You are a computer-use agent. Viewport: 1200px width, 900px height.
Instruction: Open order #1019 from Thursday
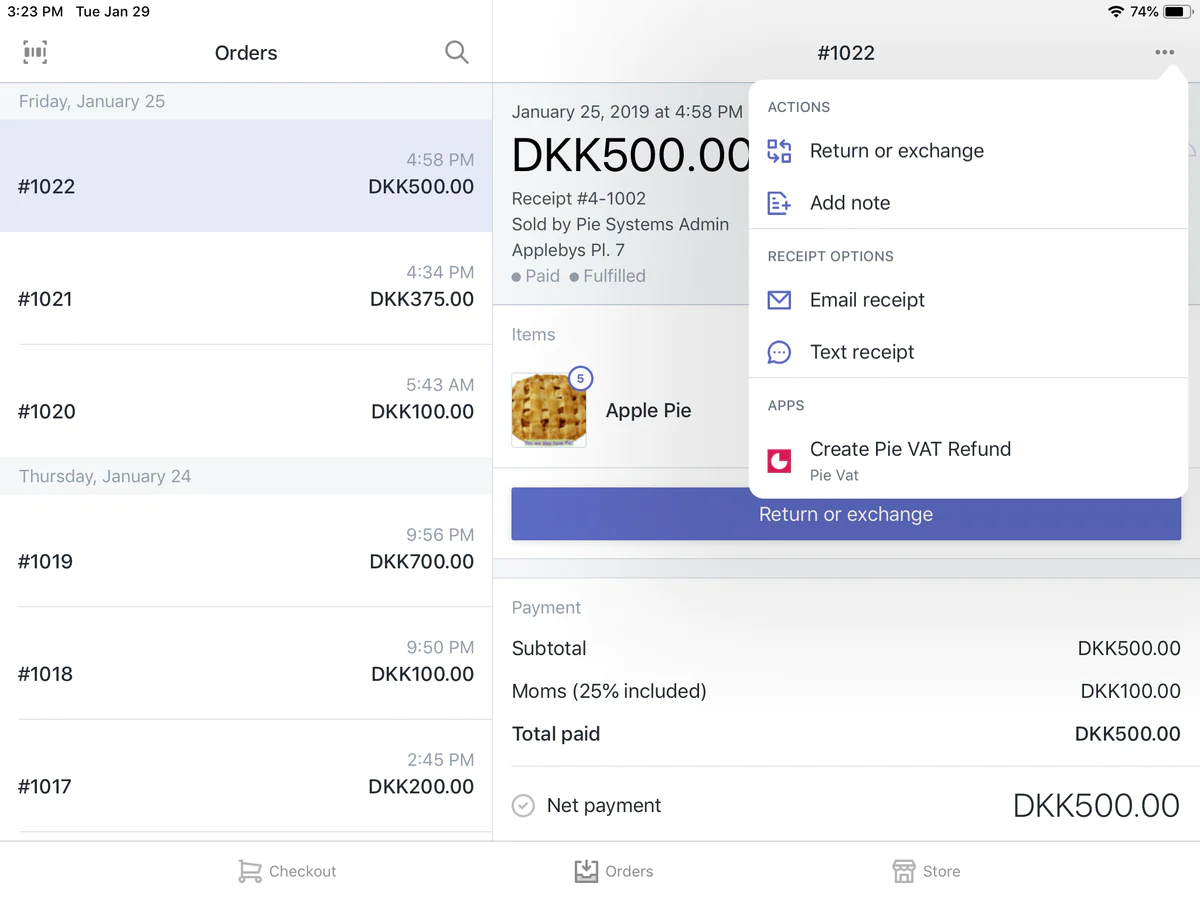pos(246,550)
